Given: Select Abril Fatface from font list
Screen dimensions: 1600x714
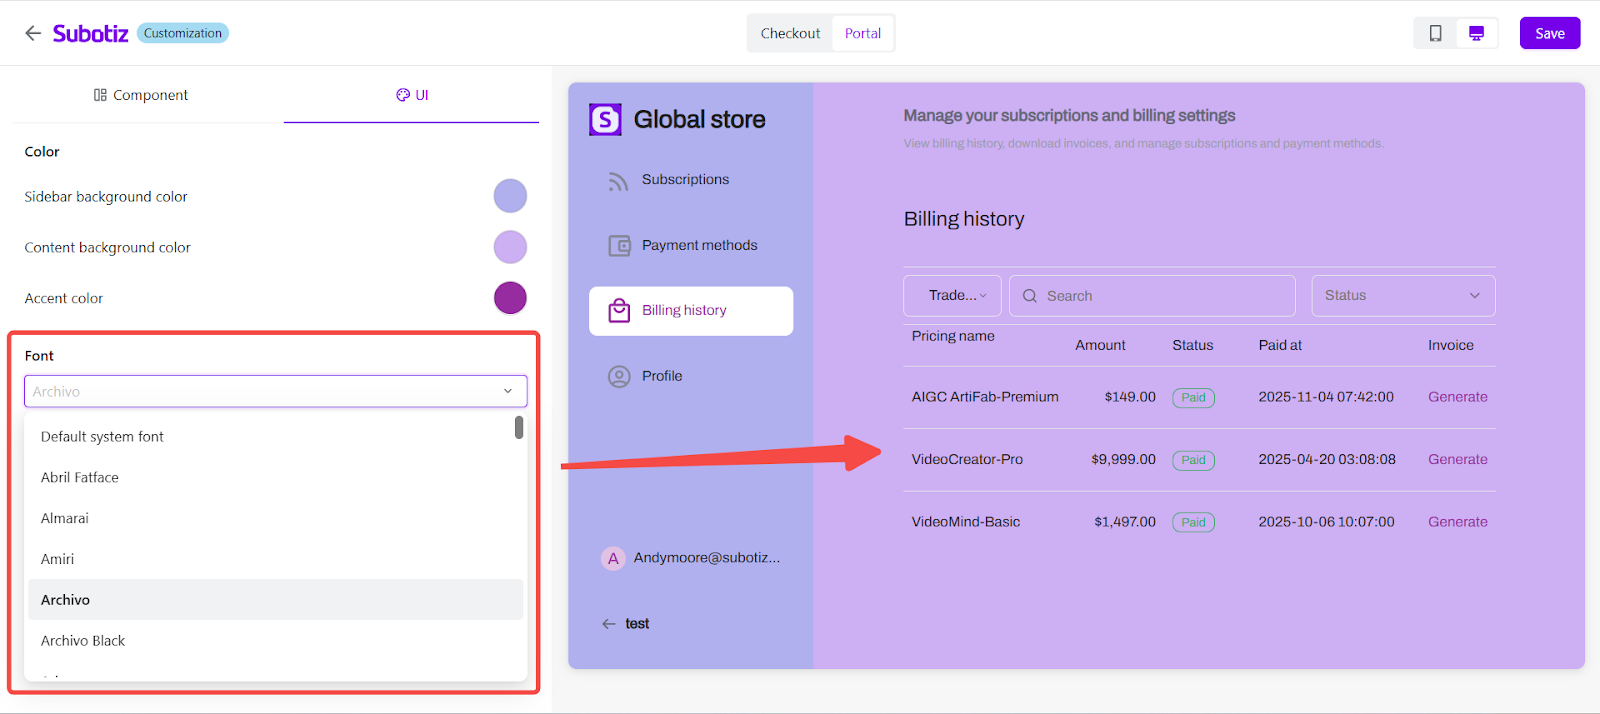Looking at the screenshot, I should [80, 478].
